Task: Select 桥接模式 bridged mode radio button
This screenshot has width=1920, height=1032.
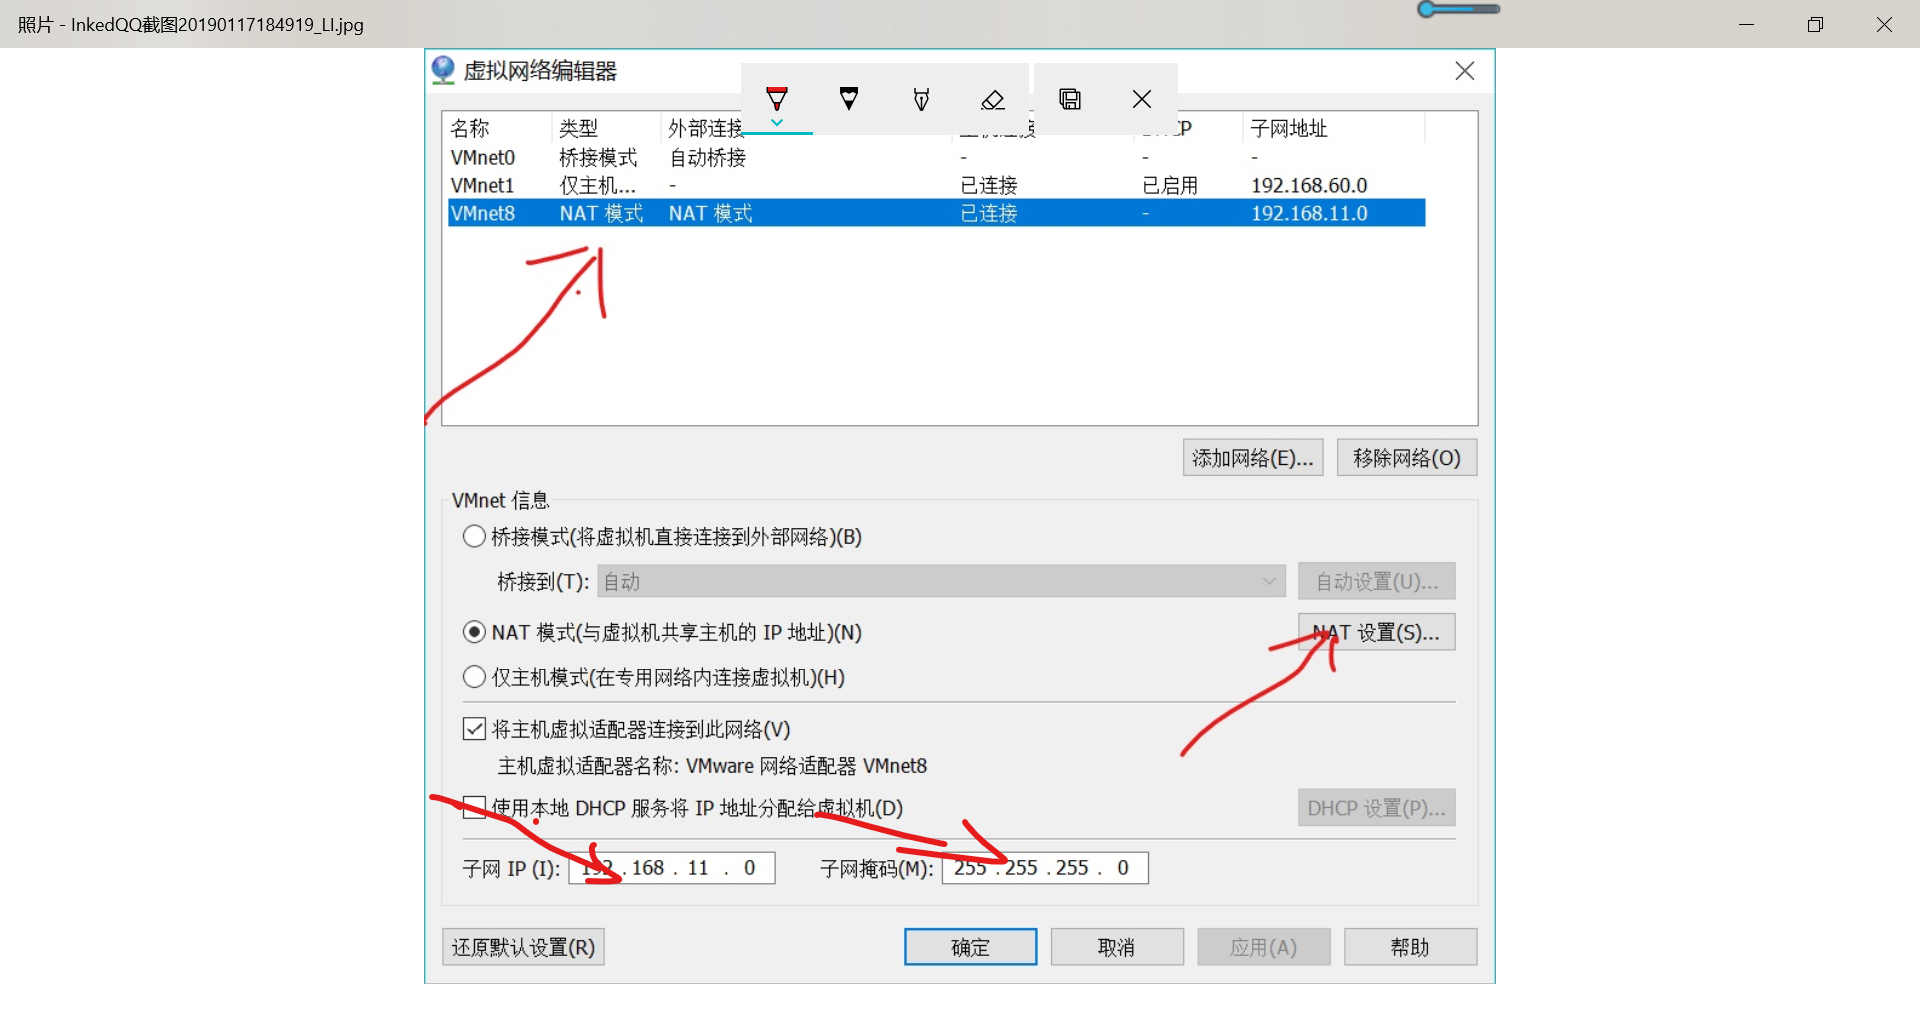Action: (474, 536)
